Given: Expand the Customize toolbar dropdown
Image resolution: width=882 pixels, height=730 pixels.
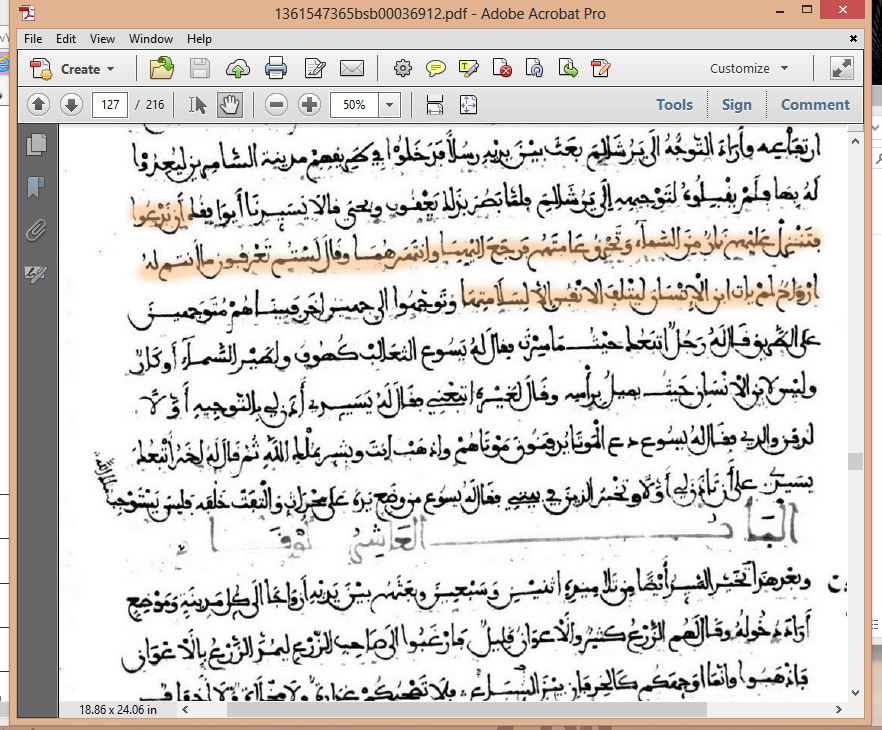Looking at the screenshot, I should point(749,69).
